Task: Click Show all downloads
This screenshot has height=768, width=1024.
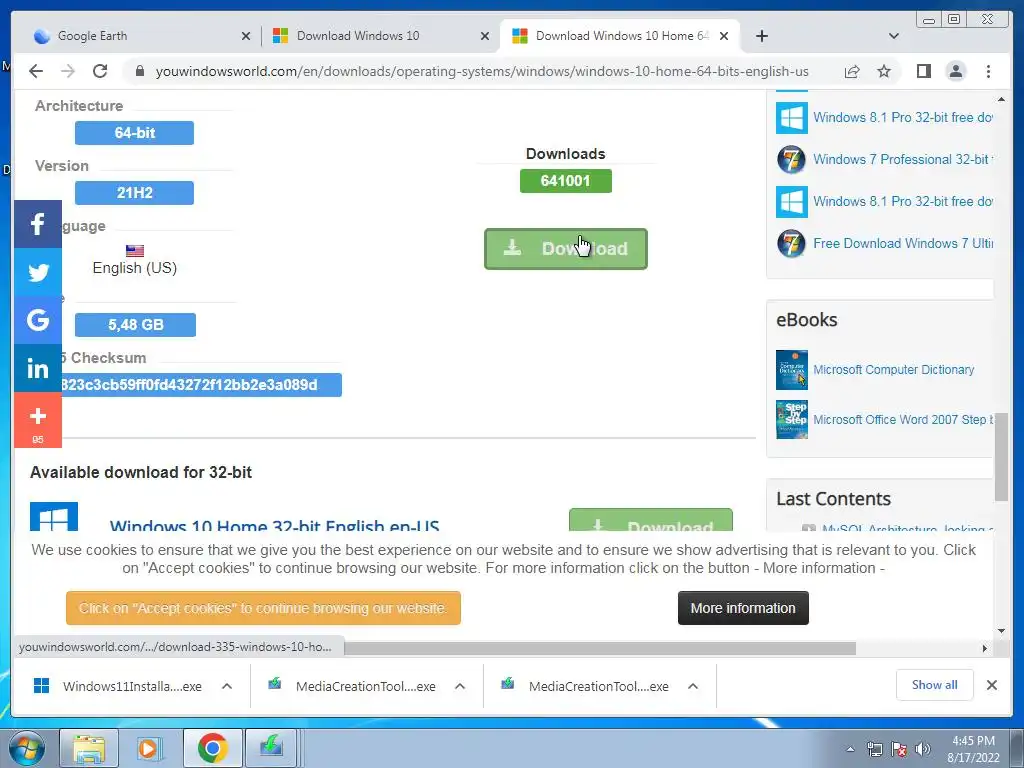Action: [x=935, y=684]
